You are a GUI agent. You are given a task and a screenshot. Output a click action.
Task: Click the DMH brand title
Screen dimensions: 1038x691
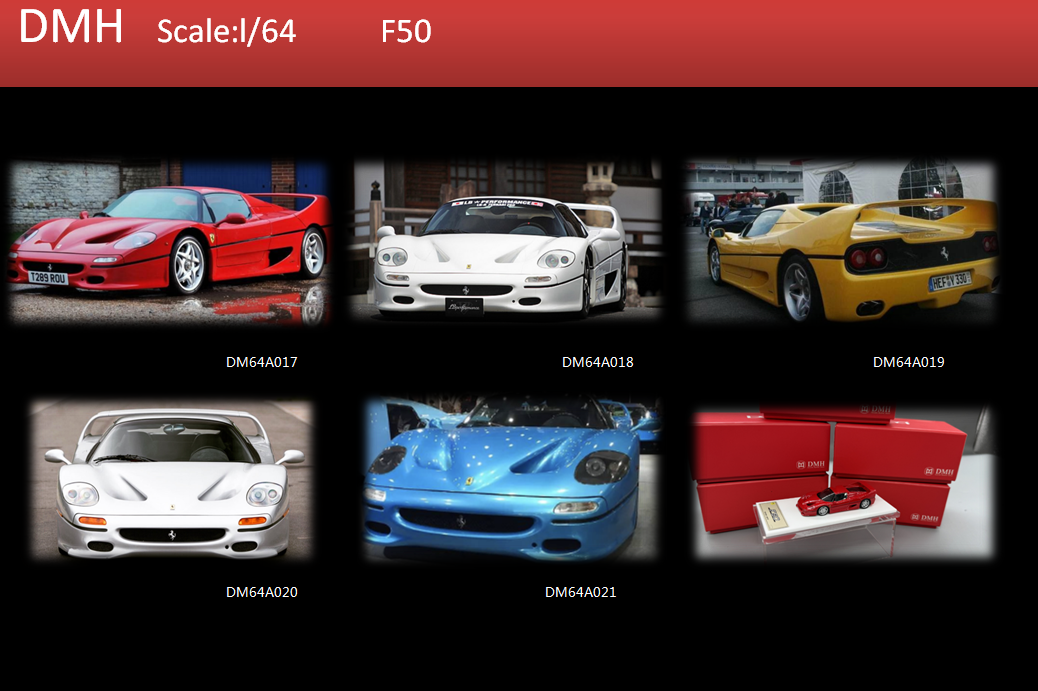pyautogui.click(x=70, y=28)
